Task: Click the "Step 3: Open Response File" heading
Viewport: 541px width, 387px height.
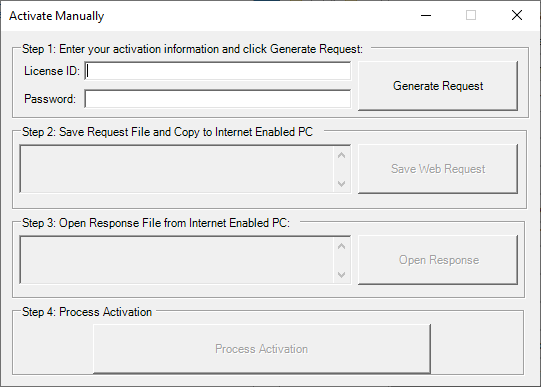Action: 156,223
